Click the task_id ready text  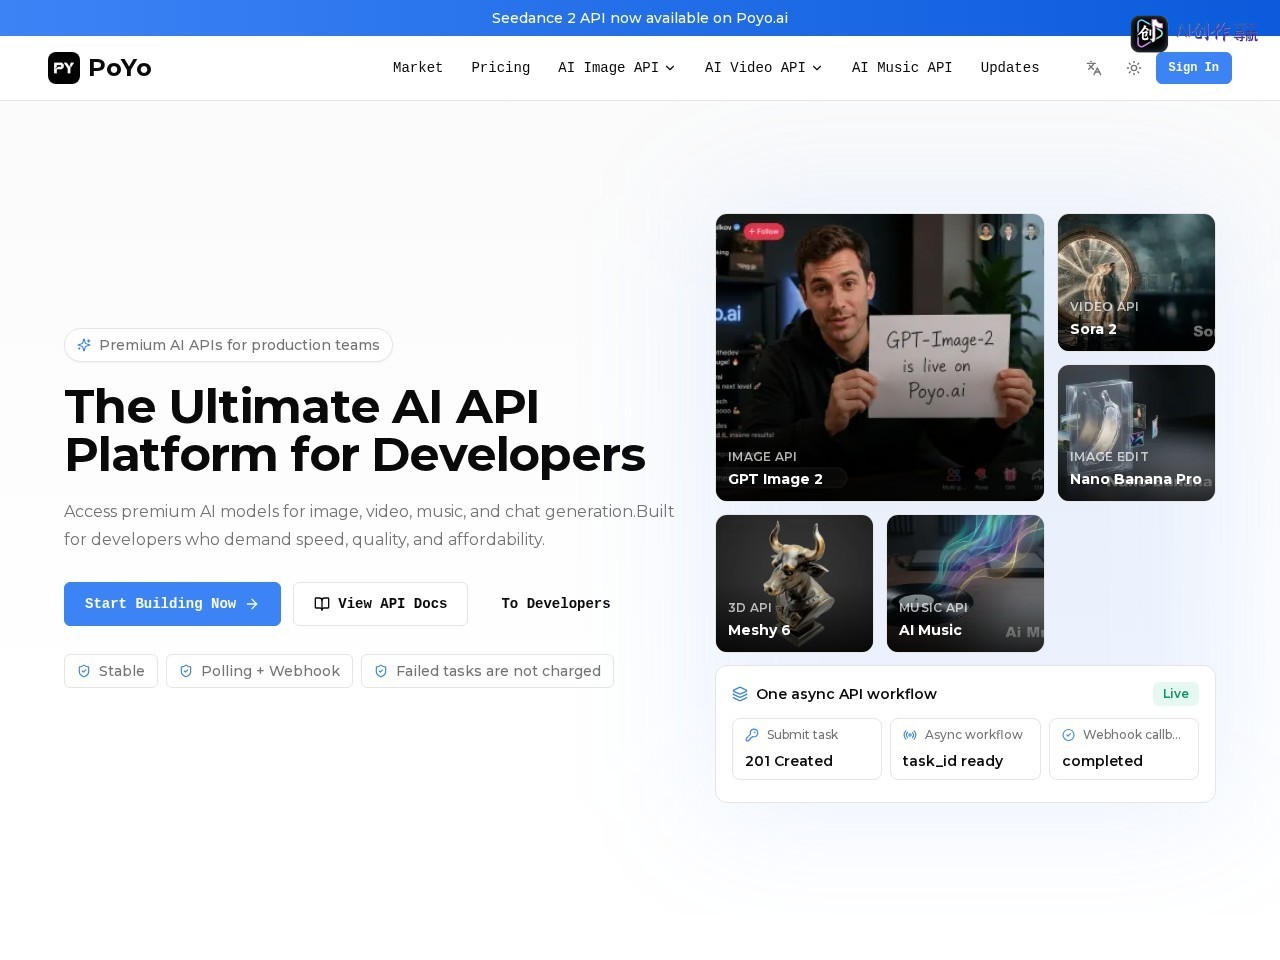pos(953,761)
